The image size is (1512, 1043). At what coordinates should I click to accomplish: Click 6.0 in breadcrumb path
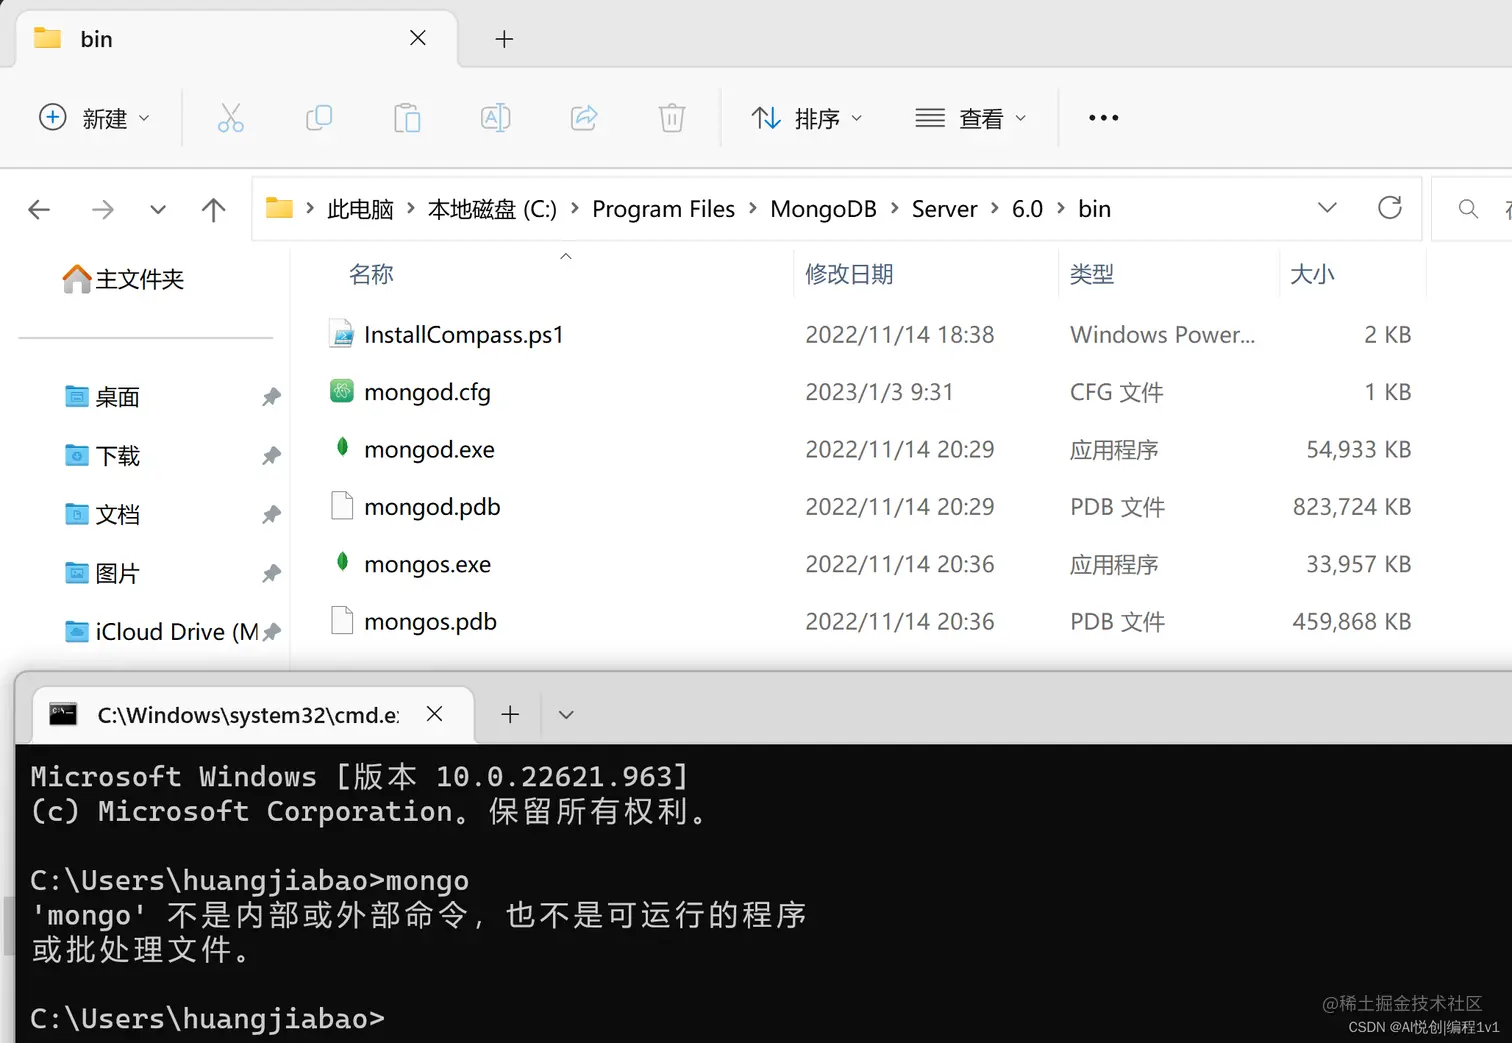pos(1027,209)
